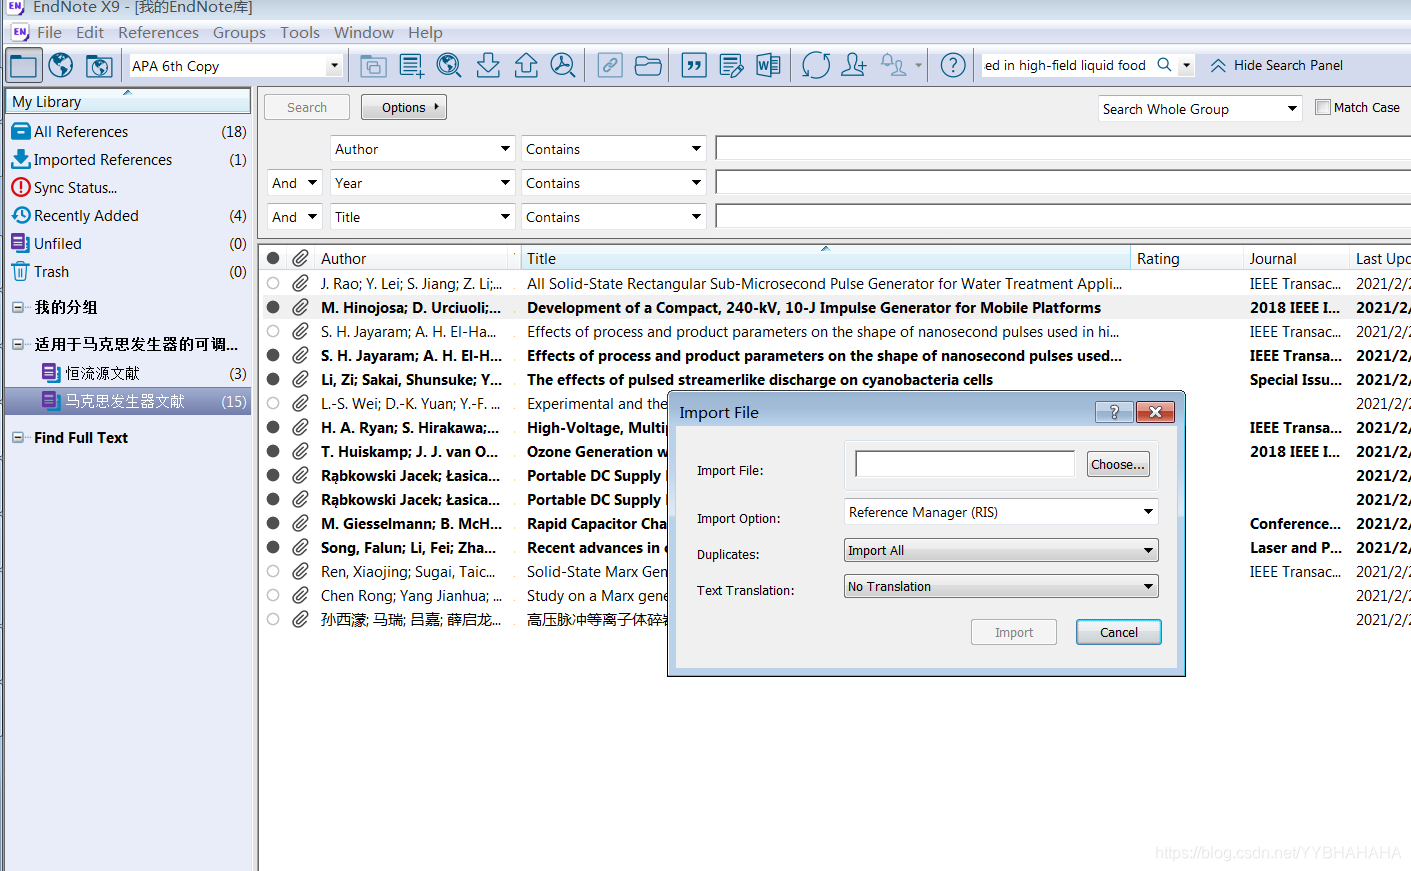Open the Year search field dropdown

coord(422,183)
